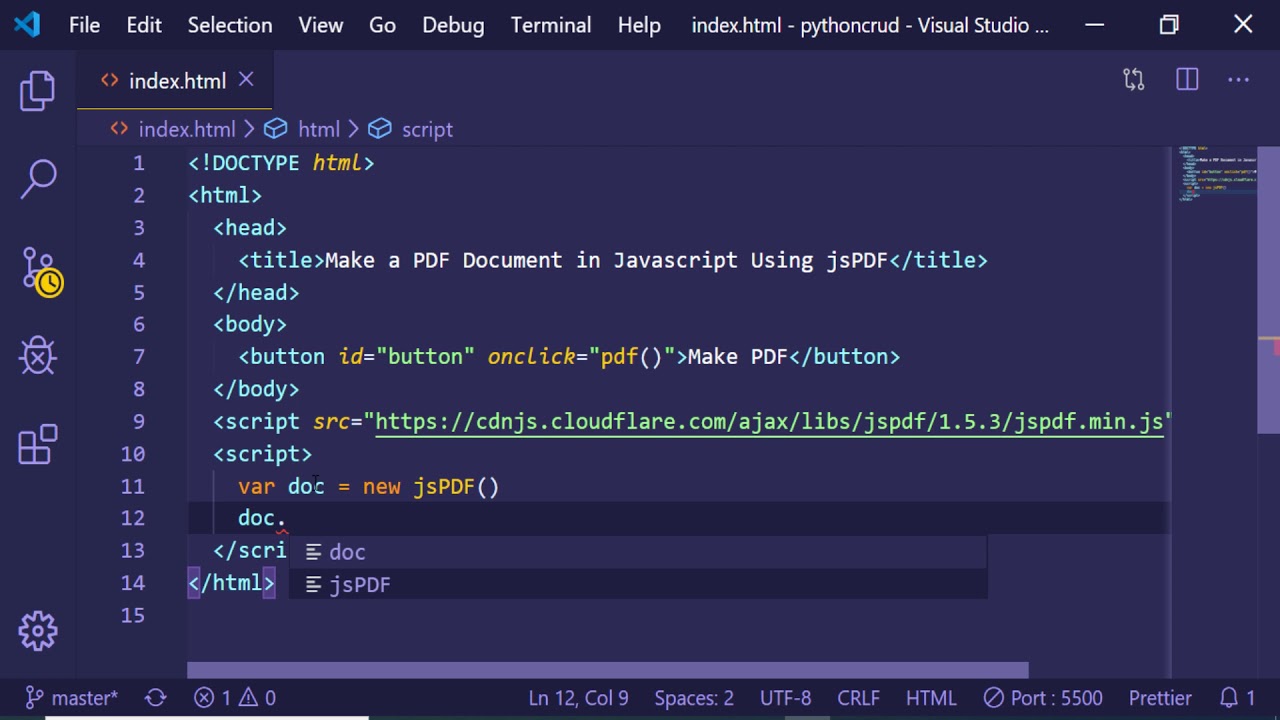Close the index.html editor tab
1280x720 pixels.
246,80
